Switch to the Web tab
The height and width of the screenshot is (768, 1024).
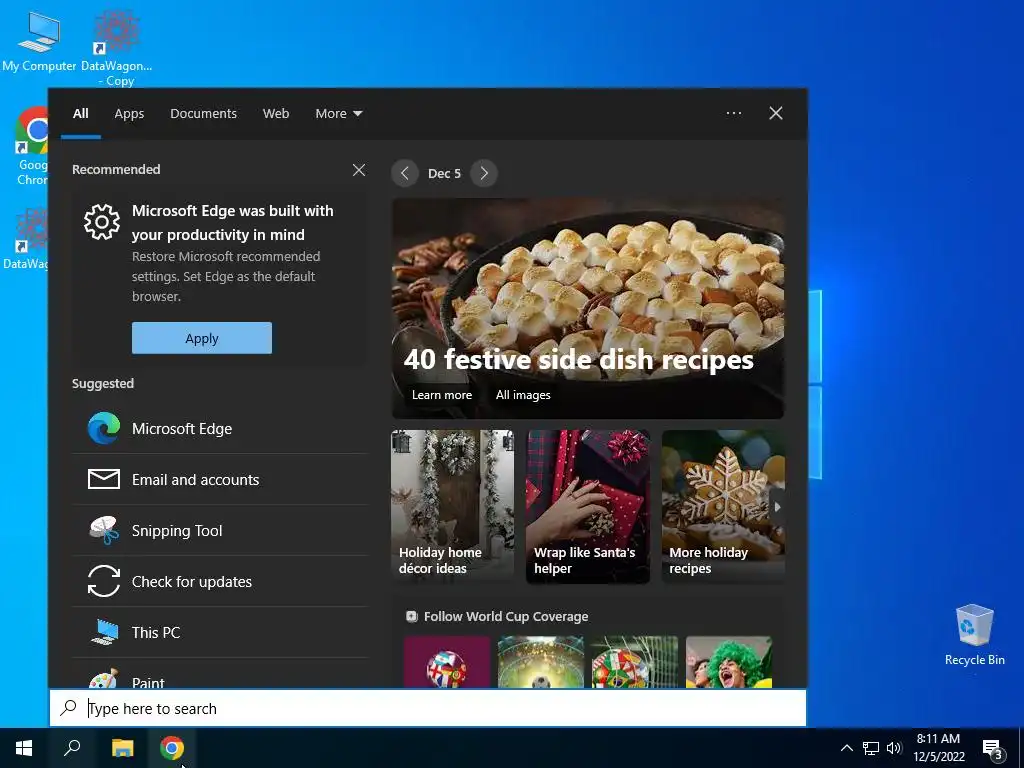tap(276, 113)
